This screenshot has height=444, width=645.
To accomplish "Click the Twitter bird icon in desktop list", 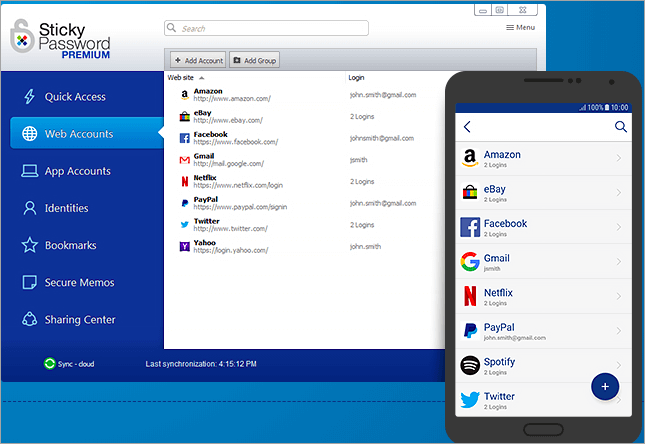I will pos(185,225).
